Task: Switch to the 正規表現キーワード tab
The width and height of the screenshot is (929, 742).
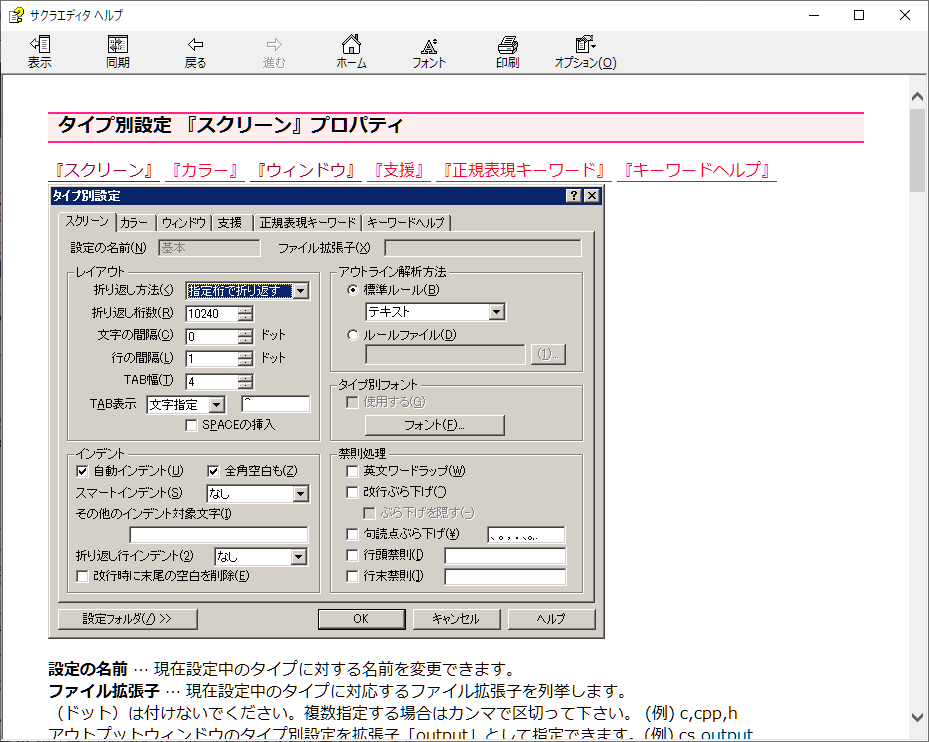Action: coord(307,223)
